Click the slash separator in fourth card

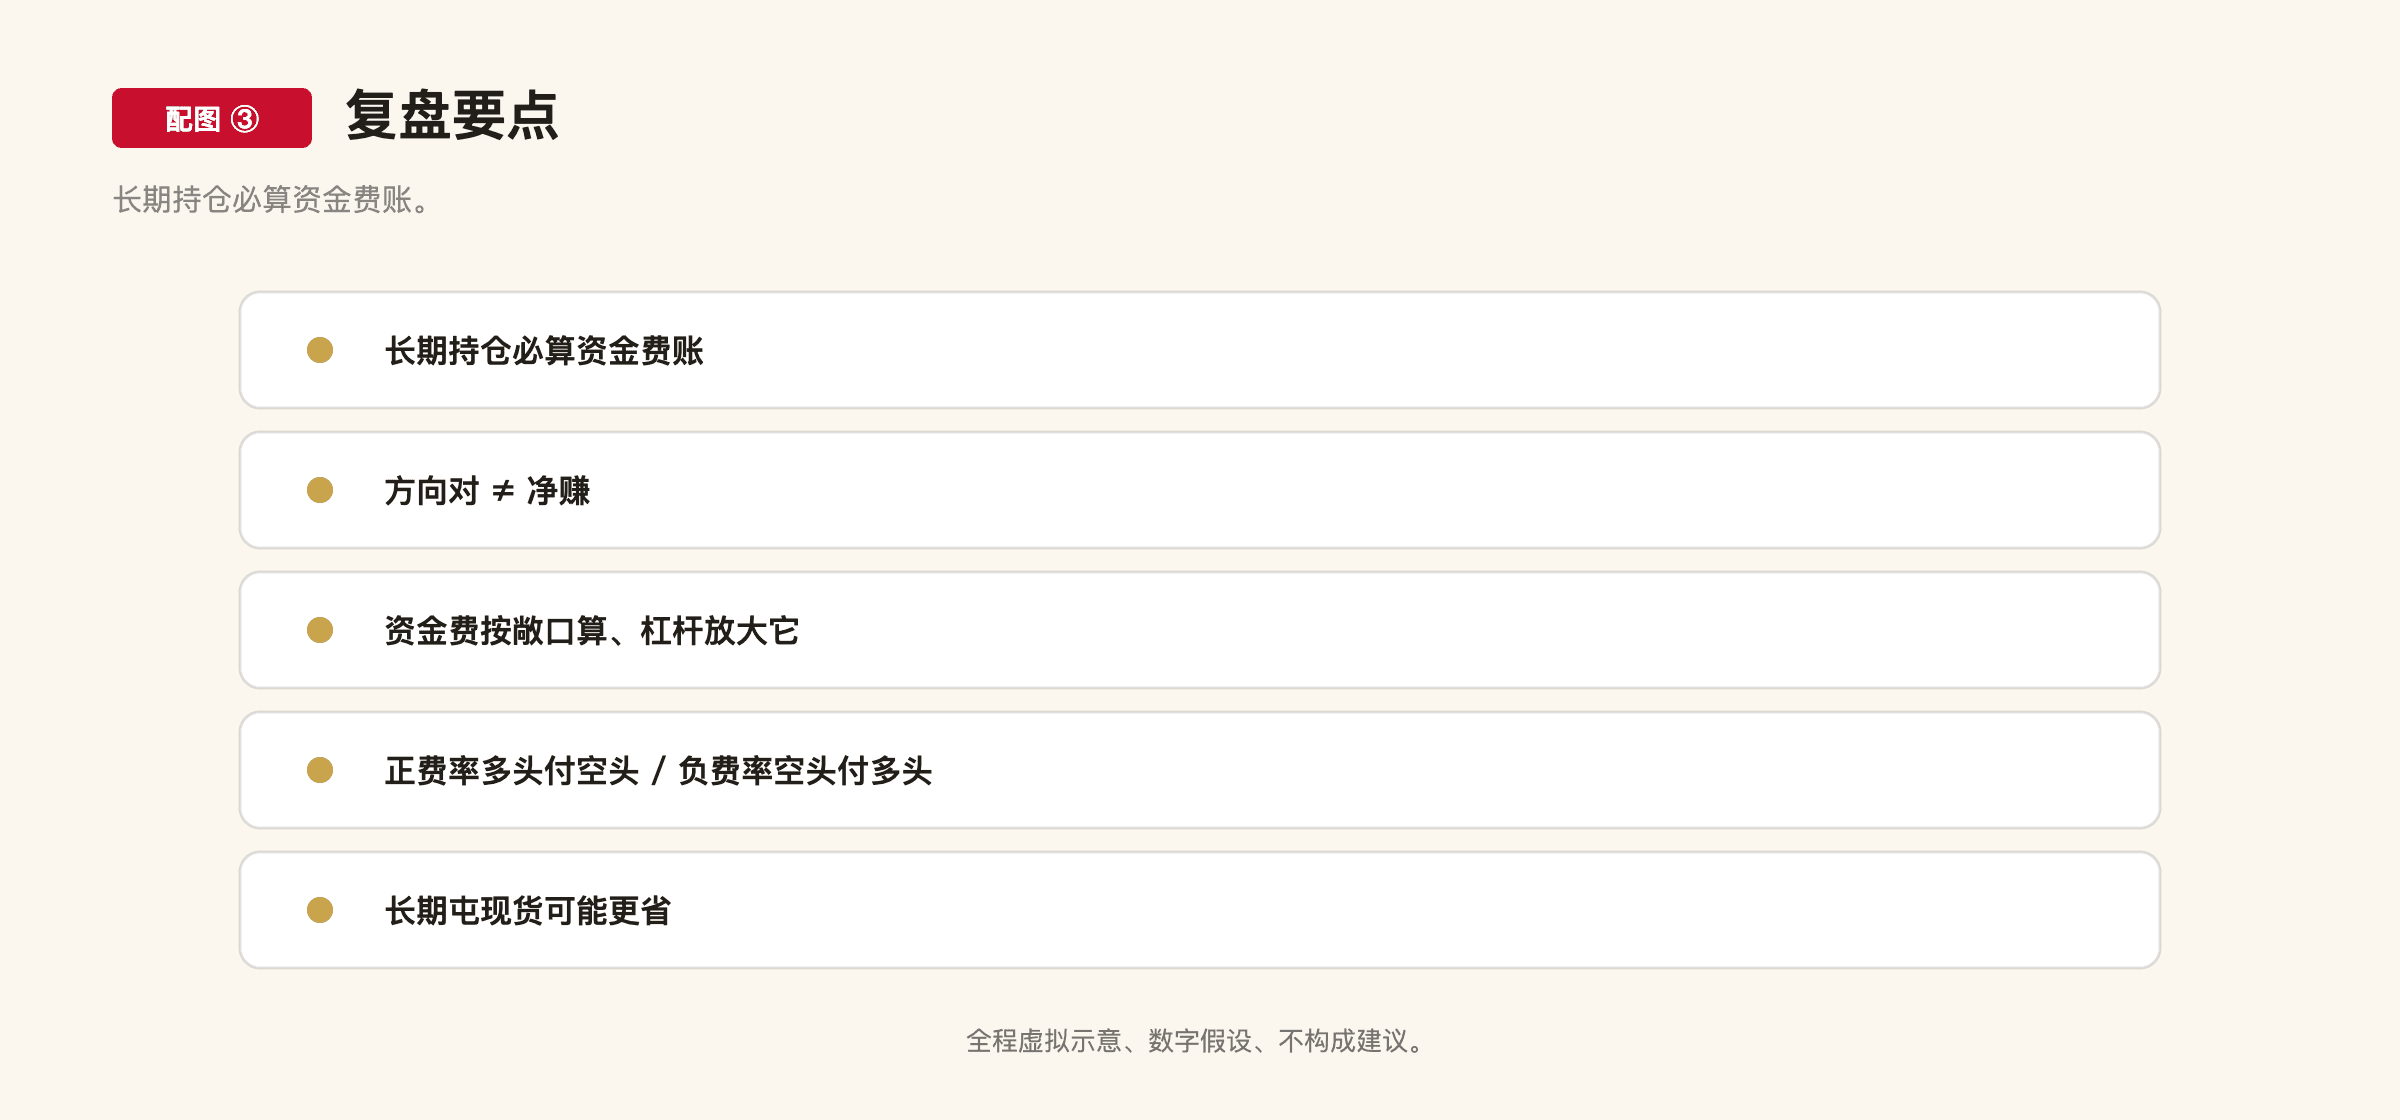click(x=658, y=771)
